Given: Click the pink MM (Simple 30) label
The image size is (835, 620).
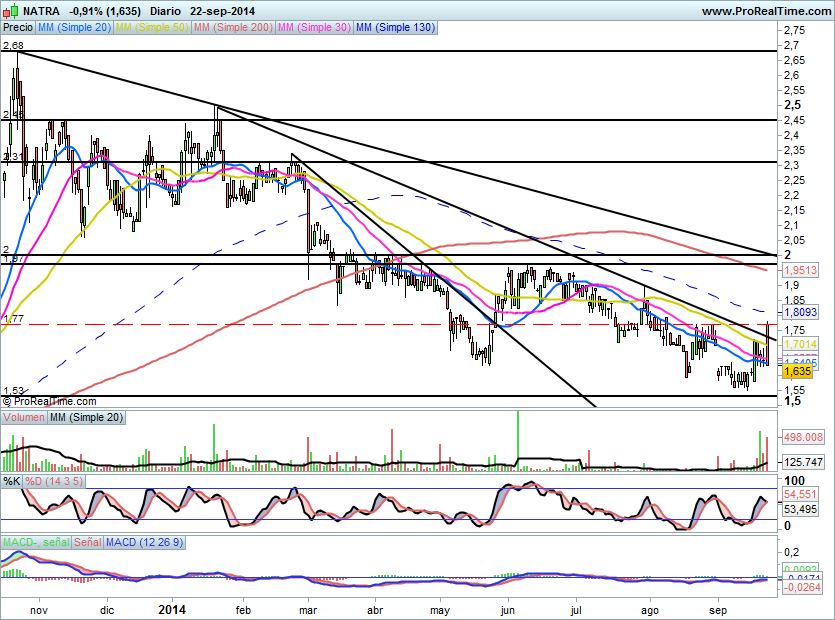Looking at the screenshot, I should click(315, 28).
